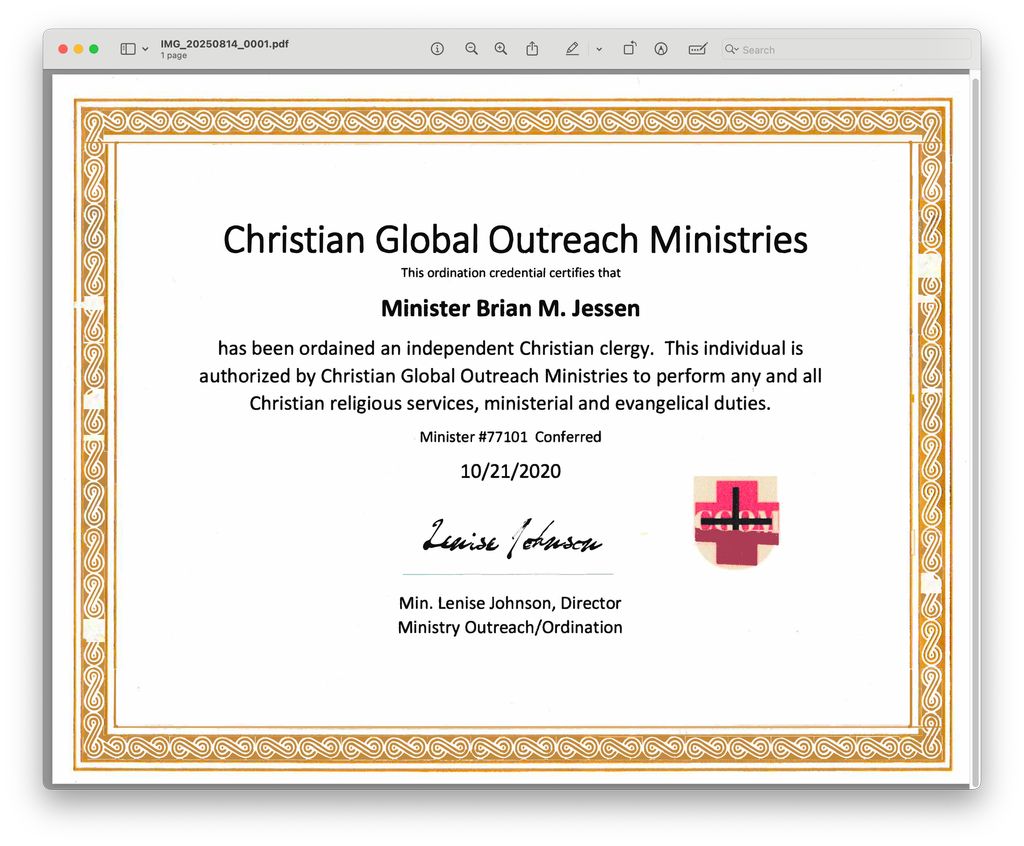Zoom in on the PDF page

point(501,49)
